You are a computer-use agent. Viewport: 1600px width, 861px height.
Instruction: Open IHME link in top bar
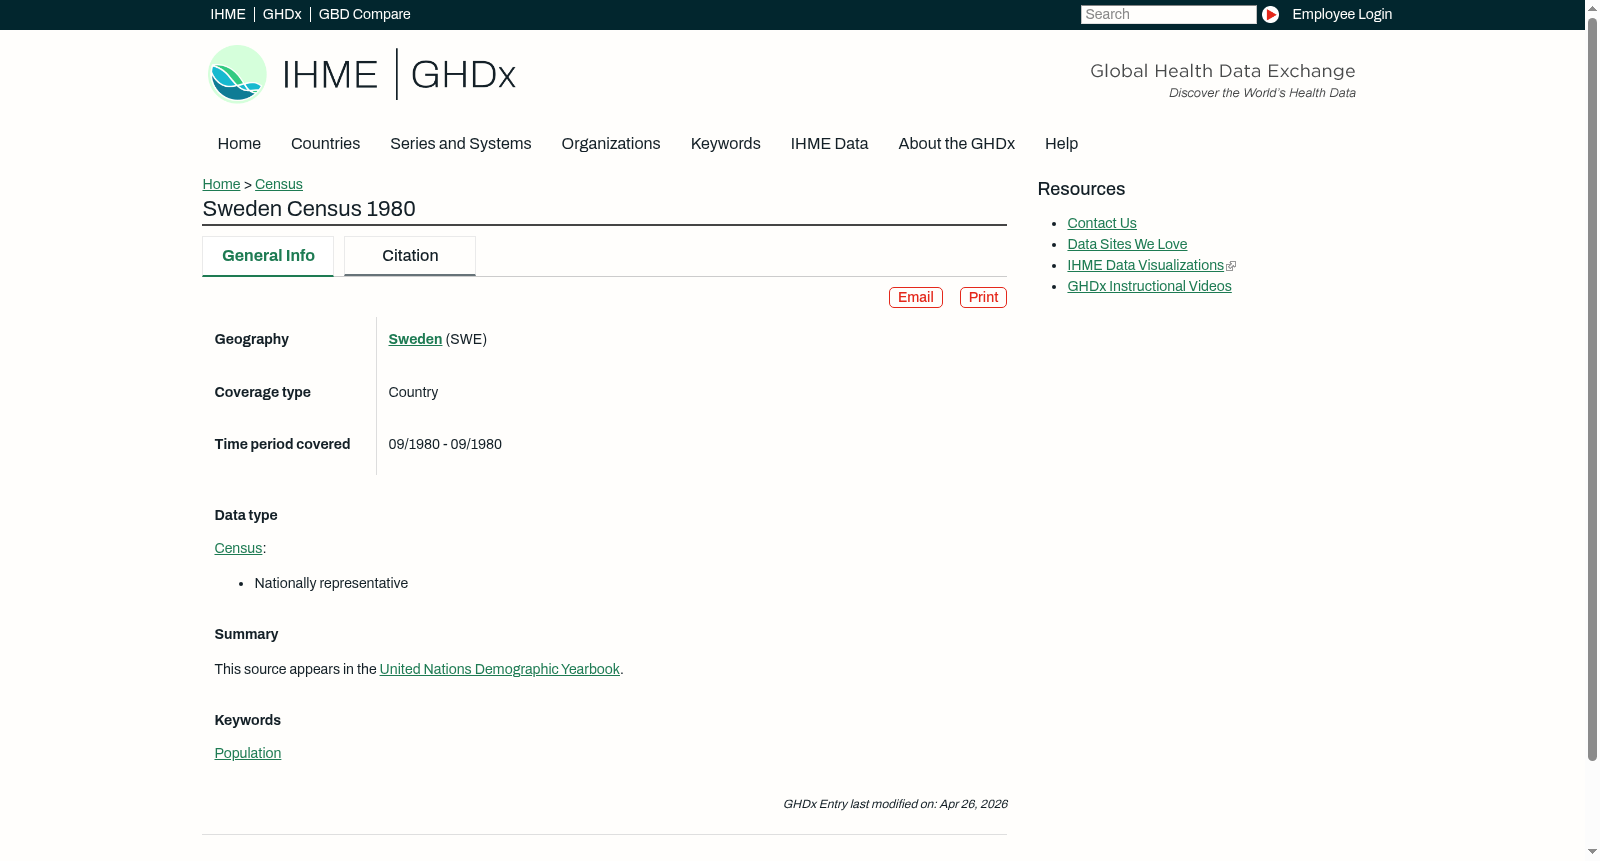[228, 14]
